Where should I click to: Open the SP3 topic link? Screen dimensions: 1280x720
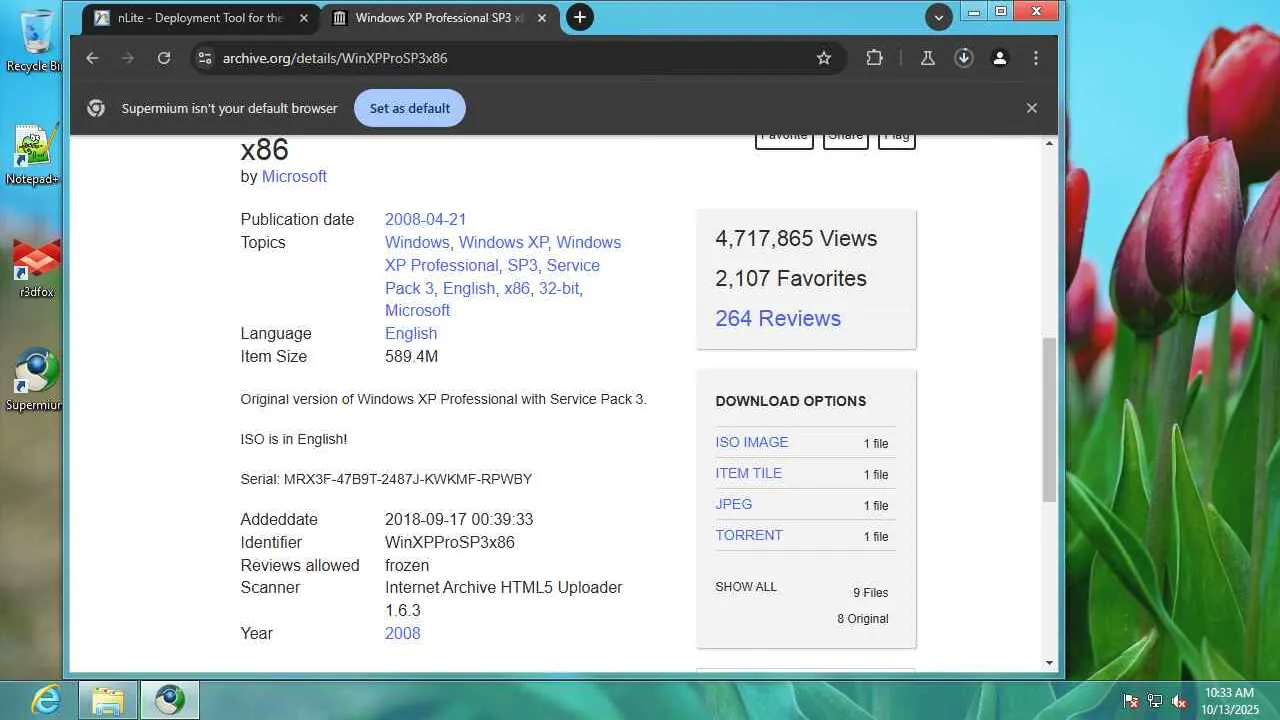coord(522,265)
